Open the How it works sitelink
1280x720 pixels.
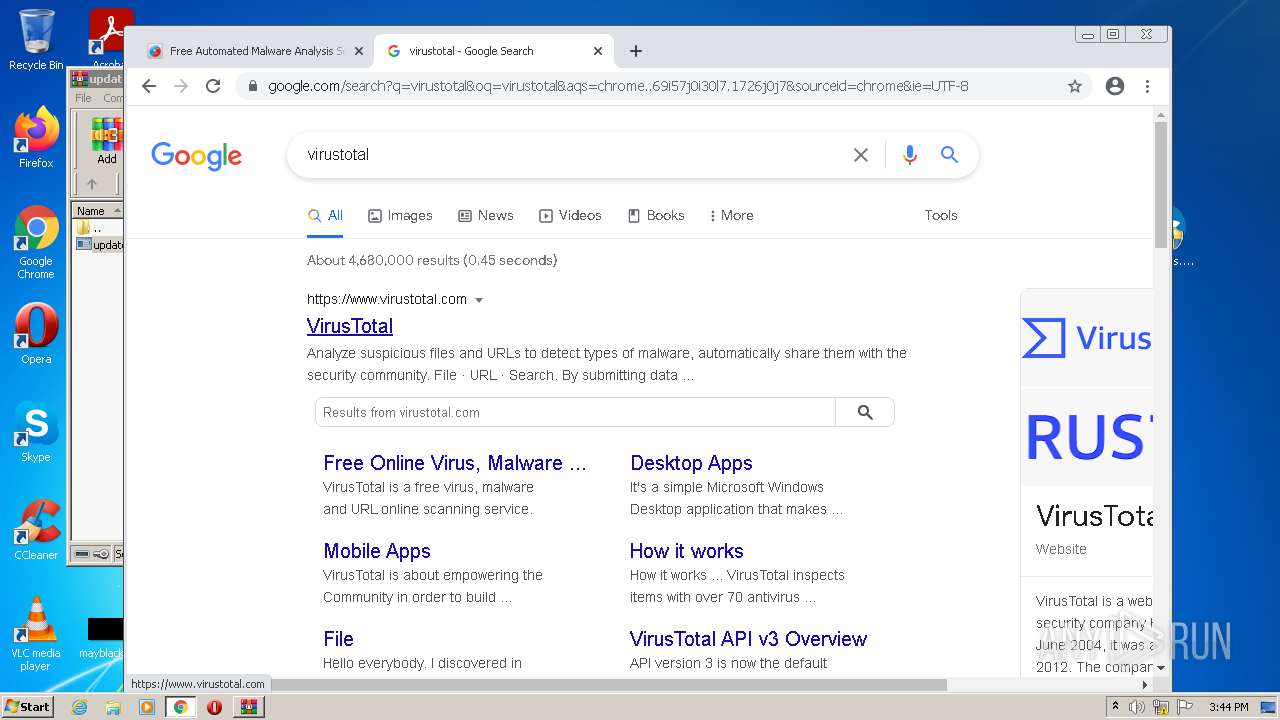(x=687, y=551)
